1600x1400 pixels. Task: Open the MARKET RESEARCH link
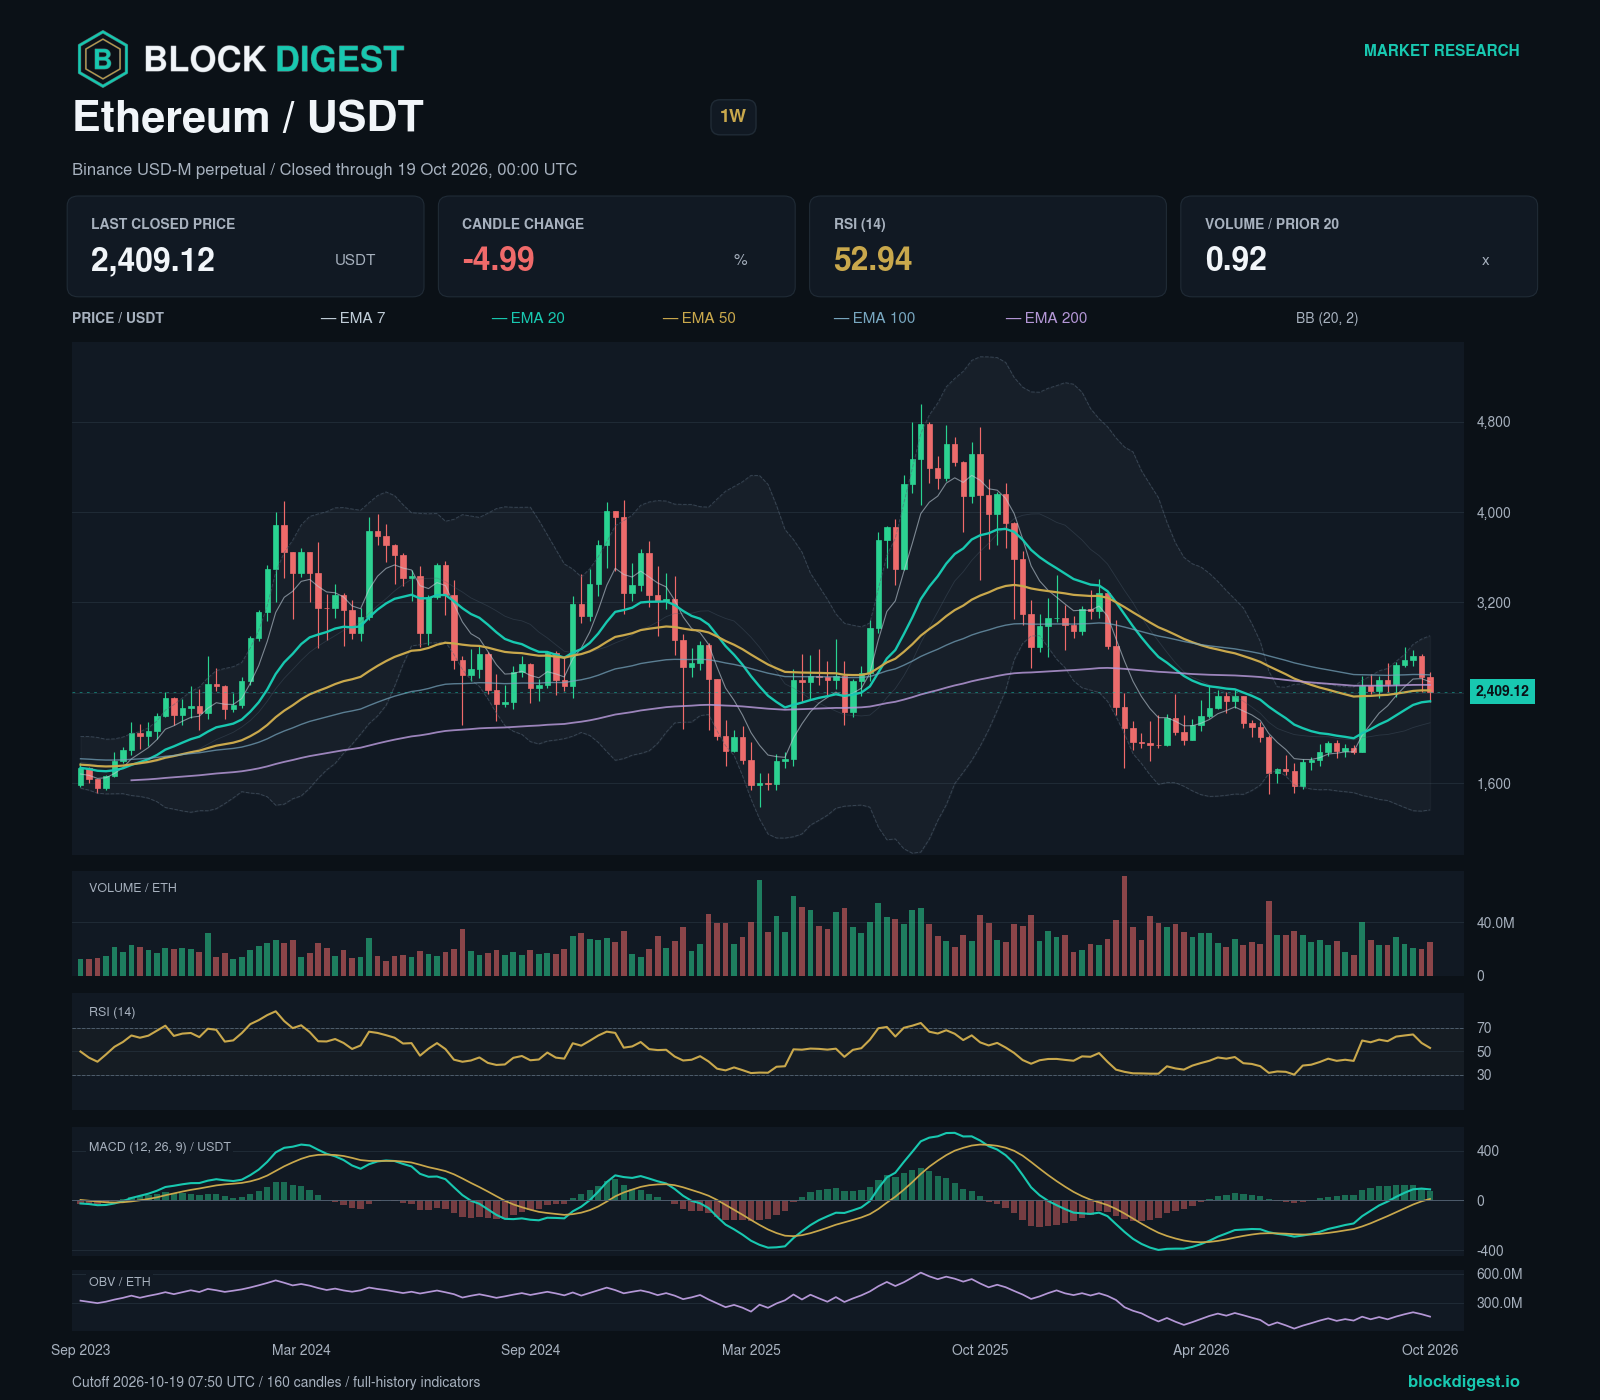coord(1441,50)
